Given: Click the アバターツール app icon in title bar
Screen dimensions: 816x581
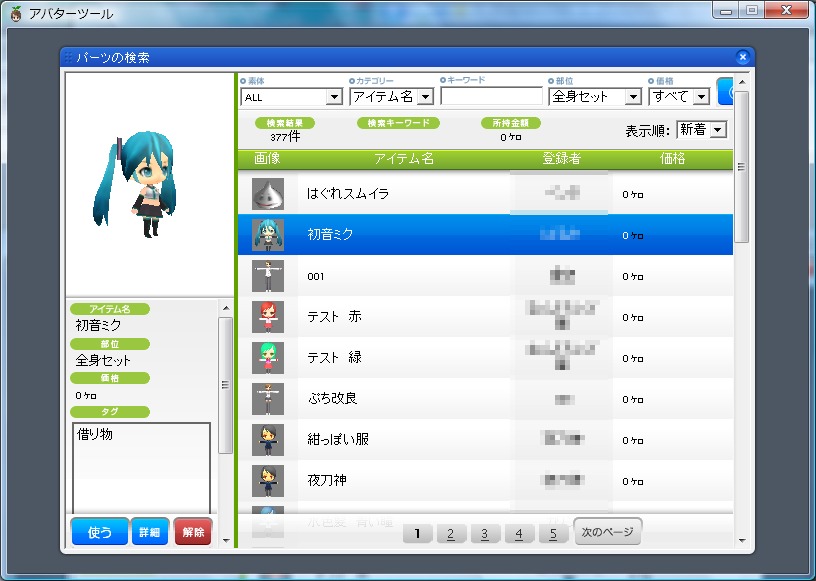Looking at the screenshot, I should (x=16, y=13).
